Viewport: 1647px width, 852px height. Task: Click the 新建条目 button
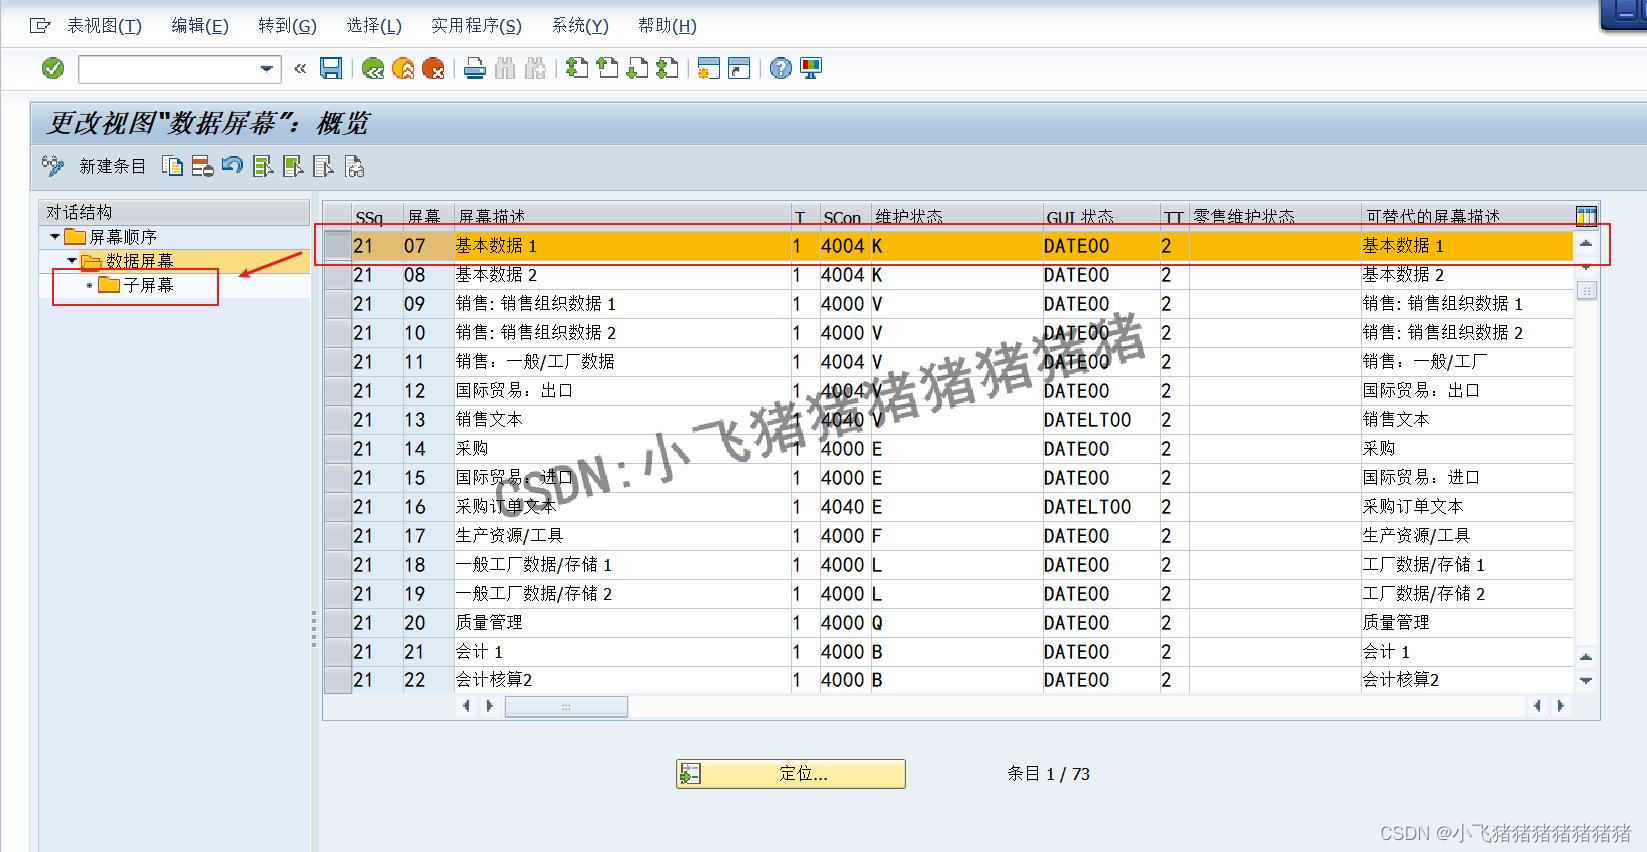click(113, 166)
